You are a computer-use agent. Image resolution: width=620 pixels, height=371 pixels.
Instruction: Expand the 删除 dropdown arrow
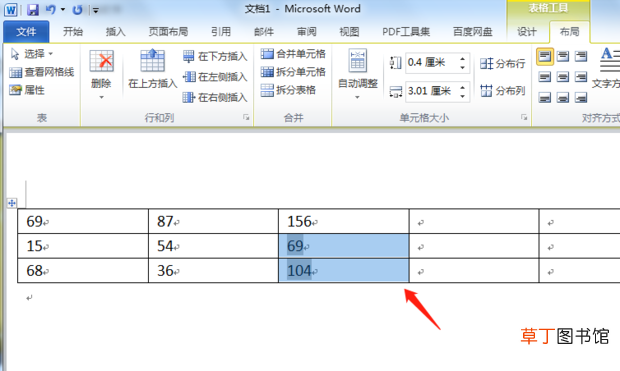[101, 97]
